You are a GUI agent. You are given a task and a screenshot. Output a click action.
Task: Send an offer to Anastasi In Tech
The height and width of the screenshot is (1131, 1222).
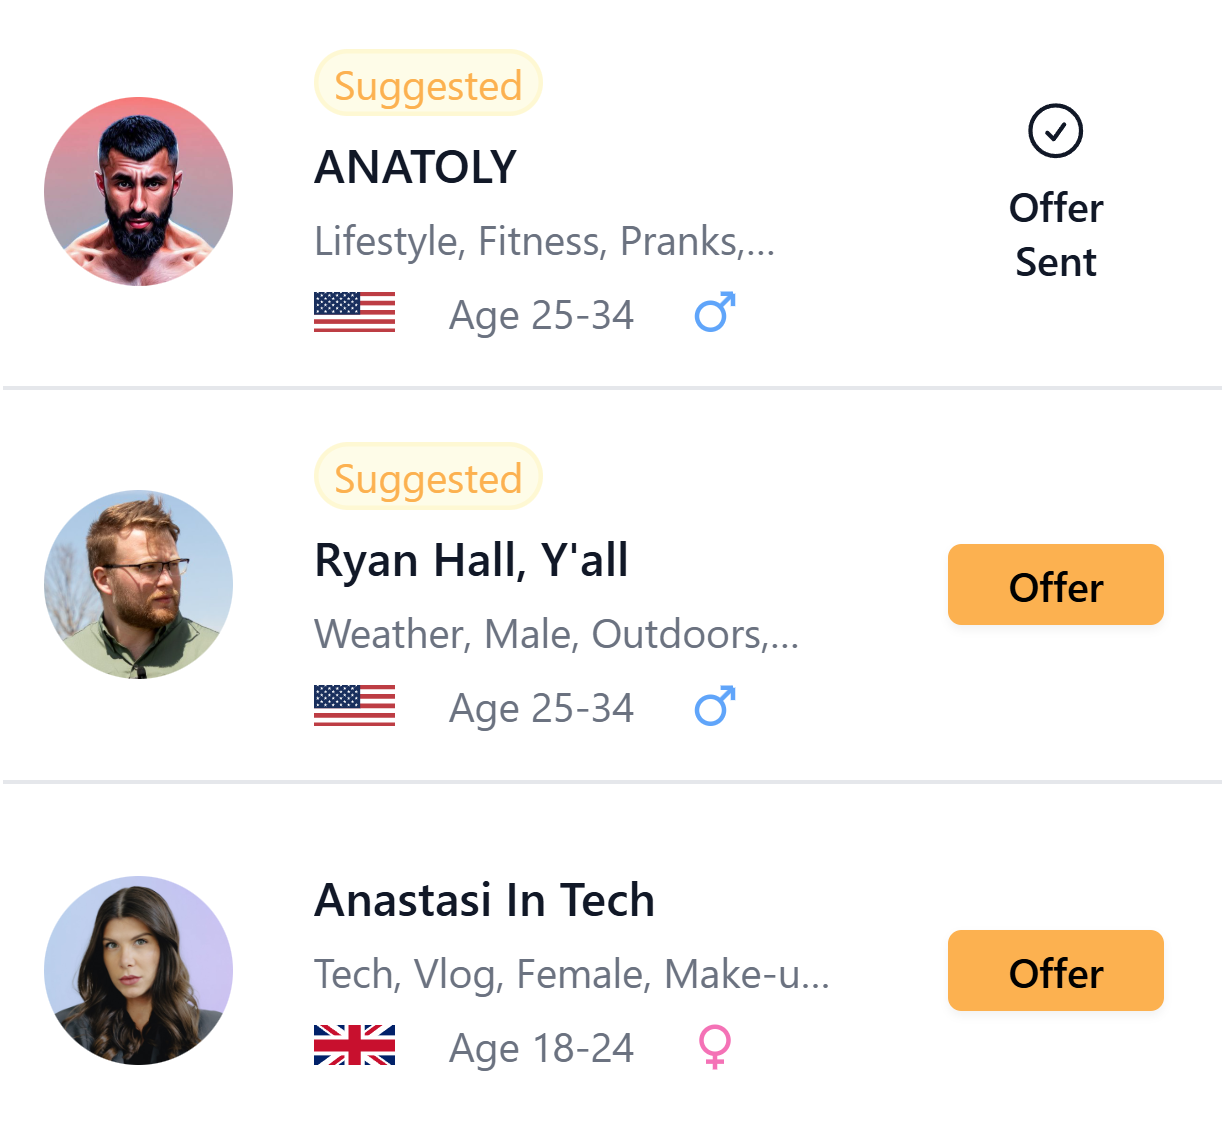pos(1055,971)
